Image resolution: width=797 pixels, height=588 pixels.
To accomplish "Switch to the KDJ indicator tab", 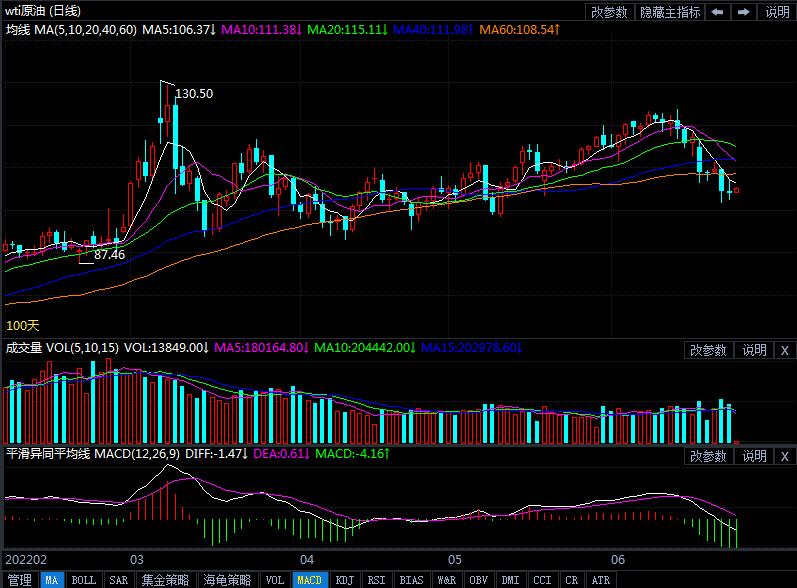I will point(345,580).
